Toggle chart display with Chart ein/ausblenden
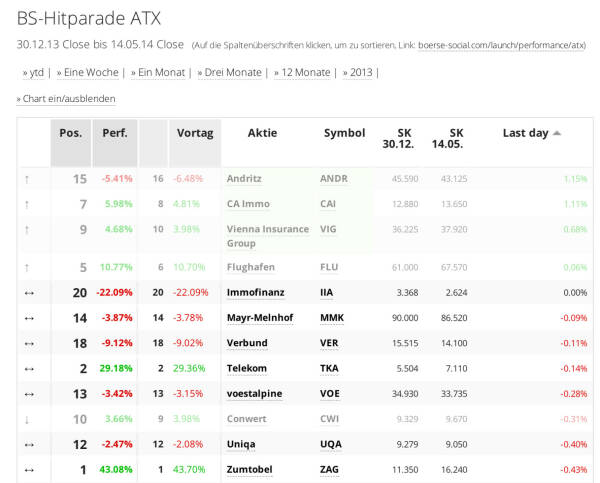 pyautogui.click(x=66, y=99)
